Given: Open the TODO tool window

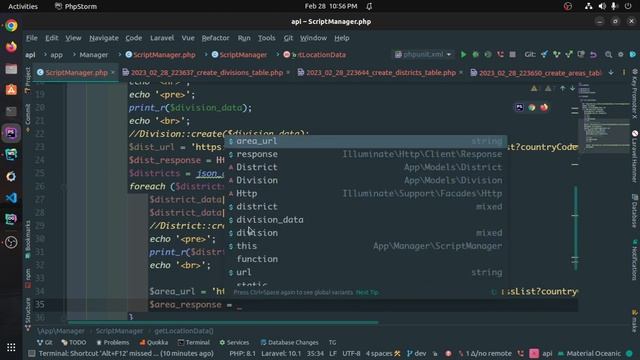Looking at the screenshot, I should 73,342.
